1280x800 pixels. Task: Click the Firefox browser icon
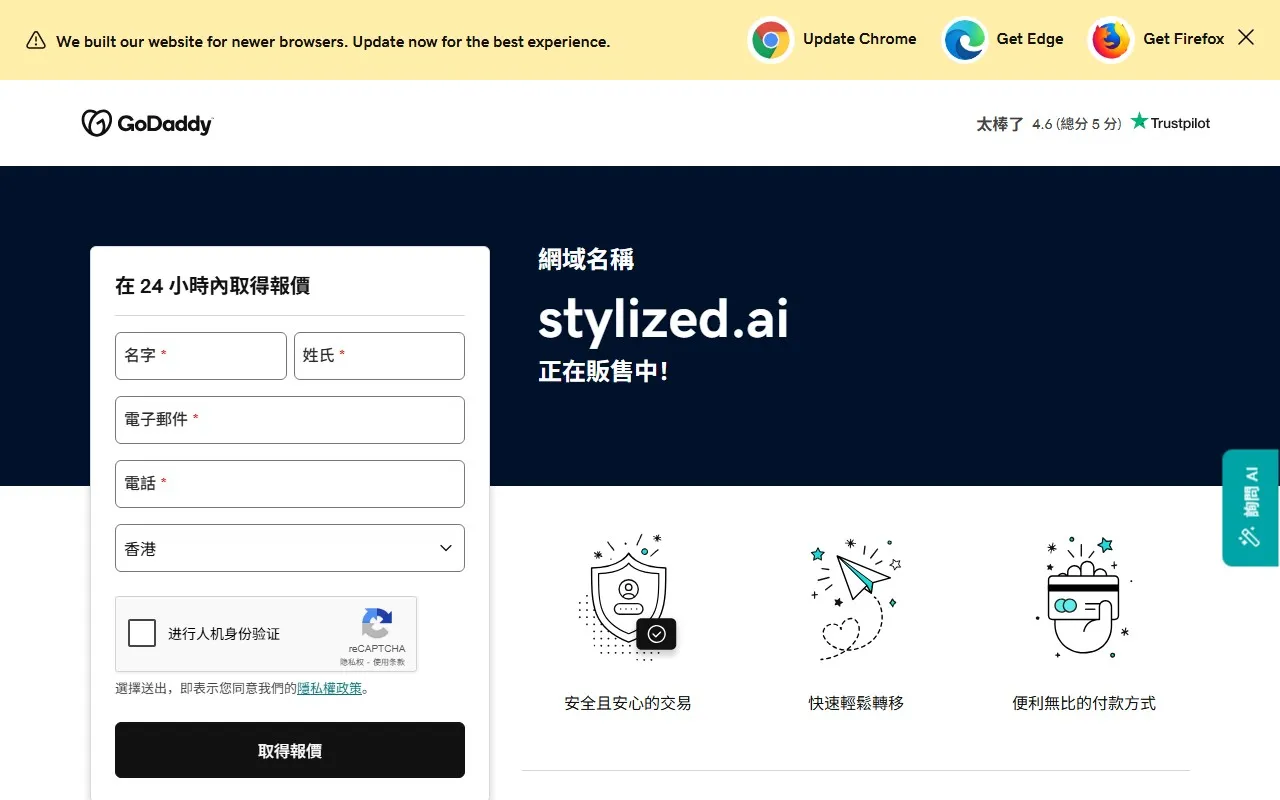pos(1110,40)
